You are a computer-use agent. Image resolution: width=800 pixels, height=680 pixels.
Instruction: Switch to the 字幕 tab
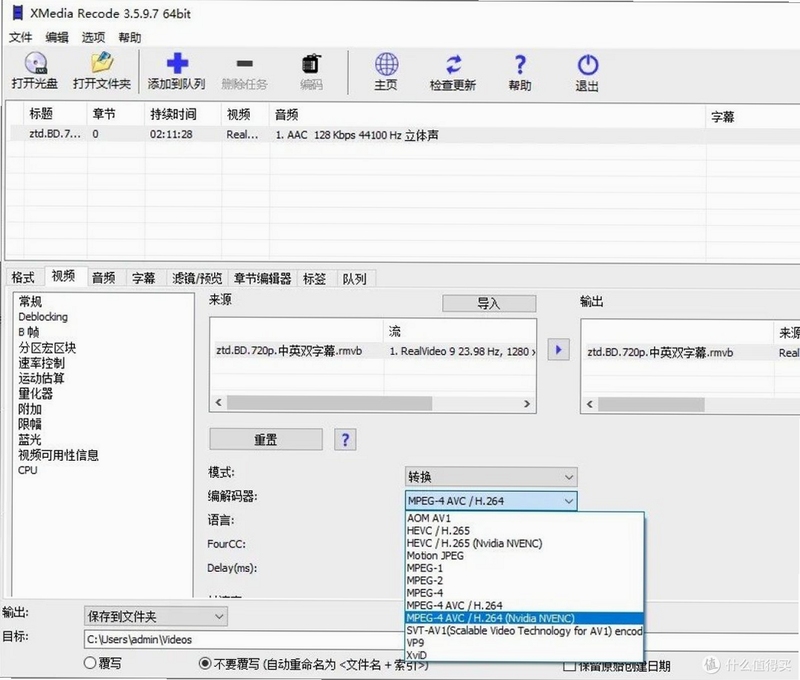pyautogui.click(x=143, y=278)
